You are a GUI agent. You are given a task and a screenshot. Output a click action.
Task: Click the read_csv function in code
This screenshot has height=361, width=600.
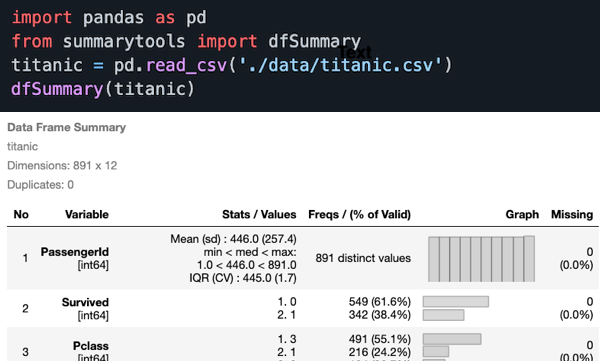tap(187, 65)
